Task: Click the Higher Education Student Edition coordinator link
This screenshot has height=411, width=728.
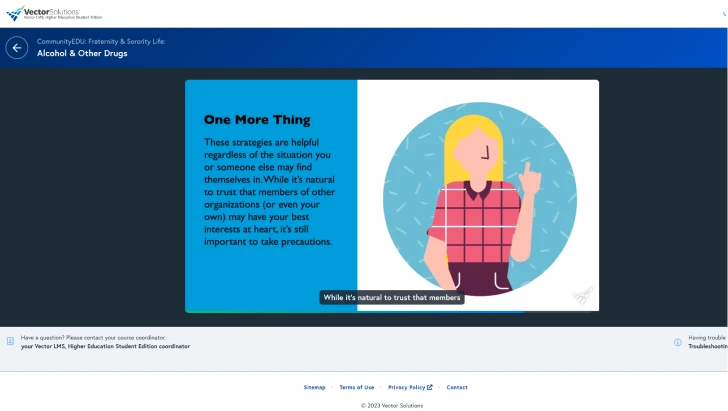Action: (x=105, y=346)
